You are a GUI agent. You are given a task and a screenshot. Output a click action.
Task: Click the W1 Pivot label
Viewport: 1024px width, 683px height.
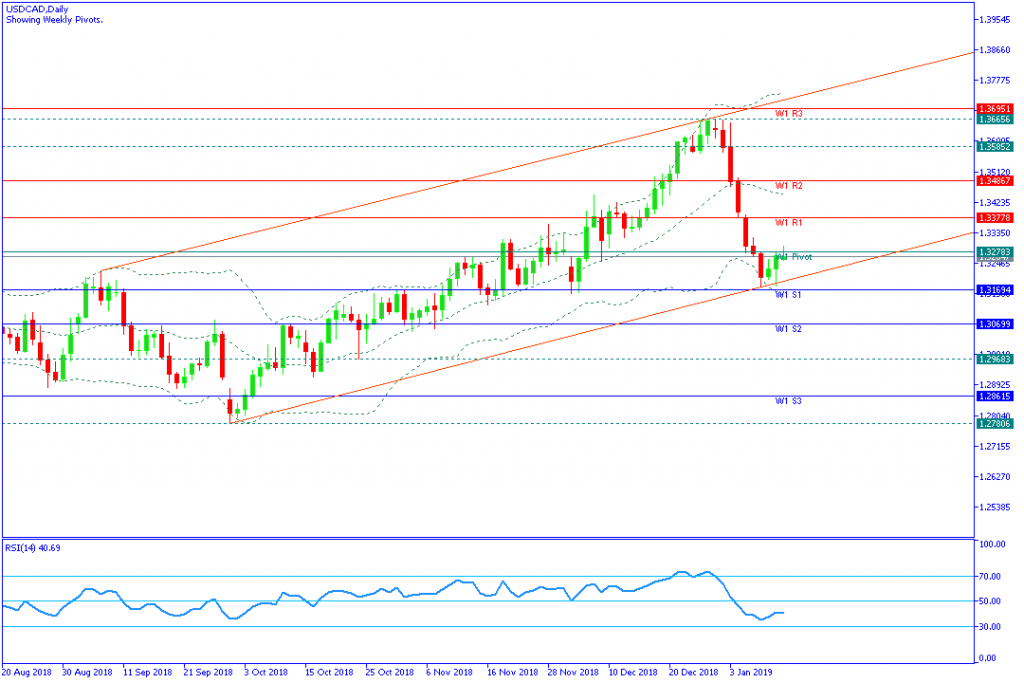click(794, 257)
